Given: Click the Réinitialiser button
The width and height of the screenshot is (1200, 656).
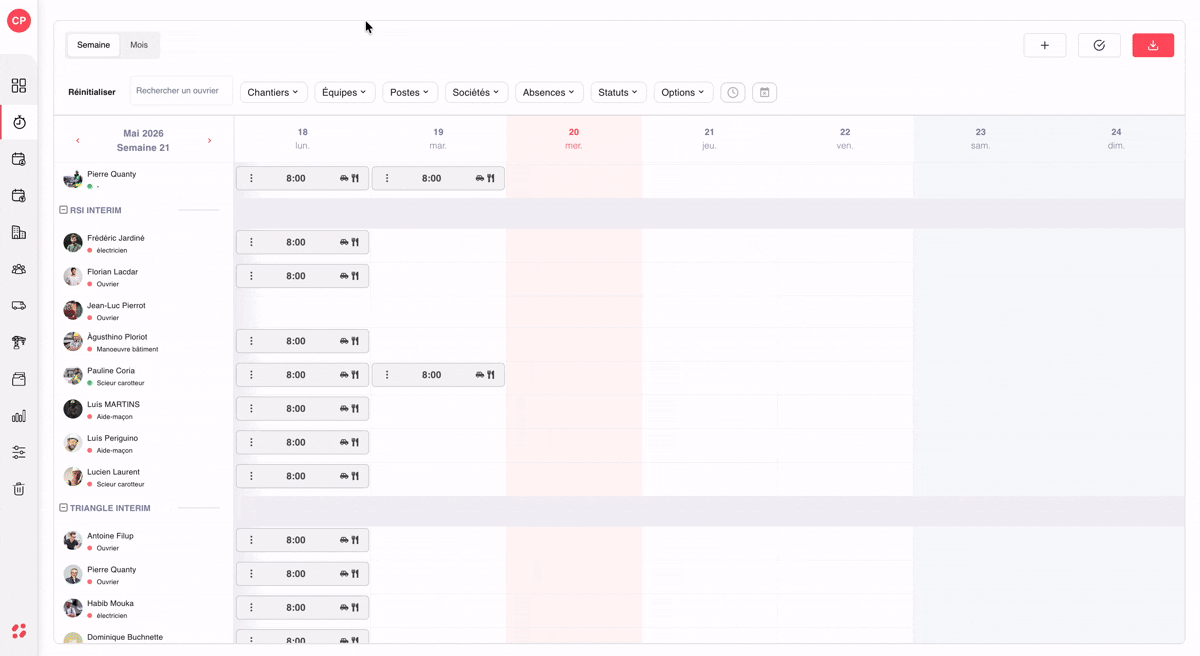Looking at the screenshot, I should (x=92, y=92).
